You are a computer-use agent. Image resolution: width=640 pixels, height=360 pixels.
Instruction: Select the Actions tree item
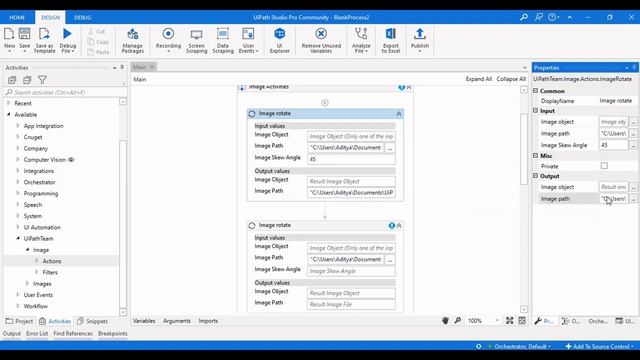(x=52, y=261)
